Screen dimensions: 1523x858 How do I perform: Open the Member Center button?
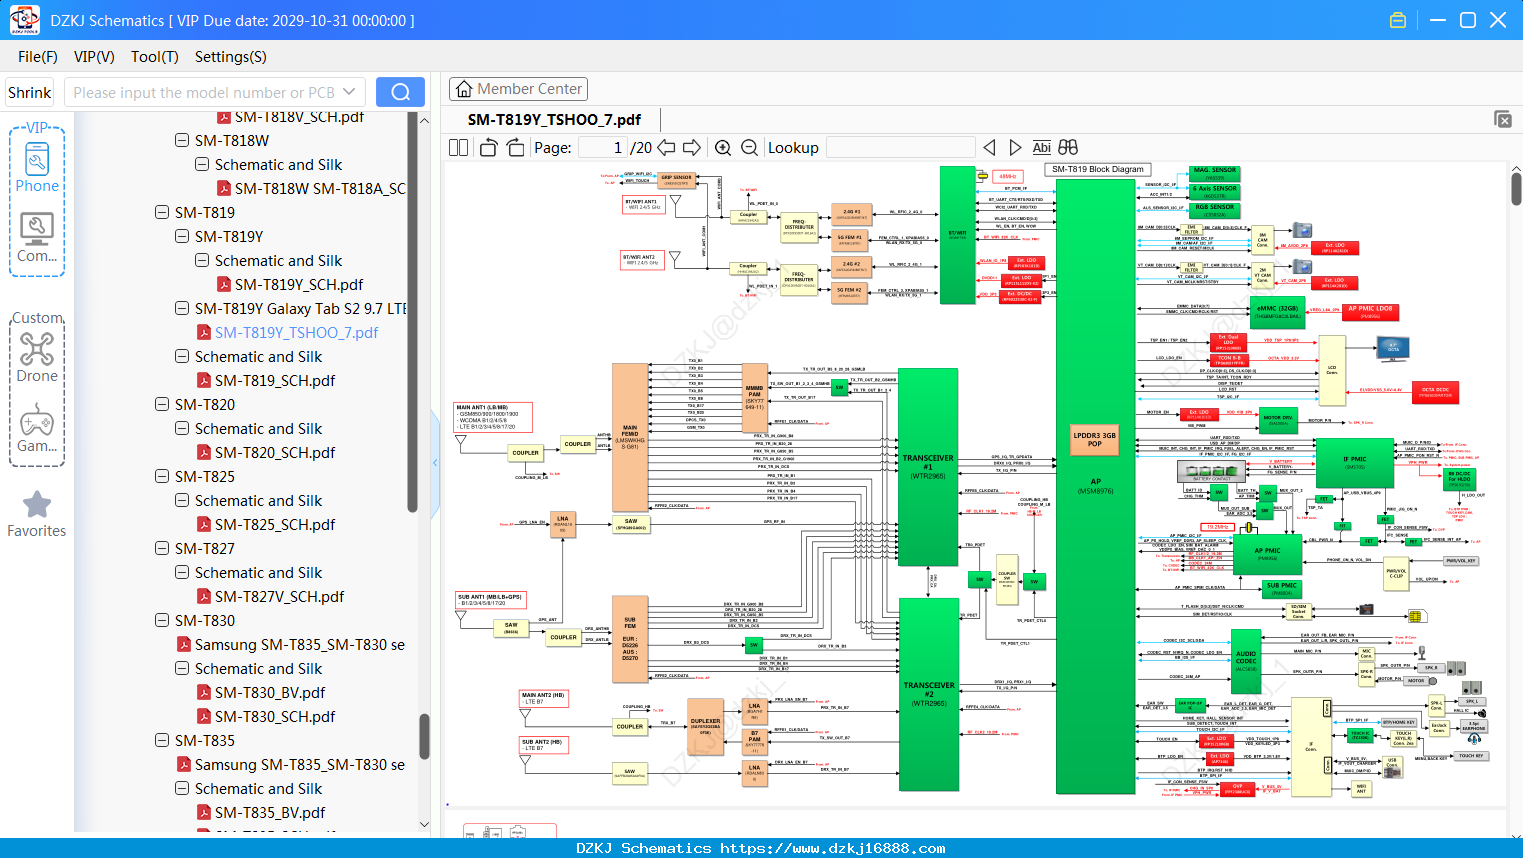pos(518,89)
